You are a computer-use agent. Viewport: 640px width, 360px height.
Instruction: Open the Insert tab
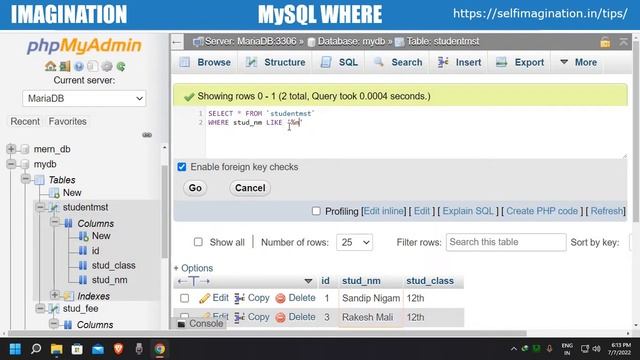[460, 62]
